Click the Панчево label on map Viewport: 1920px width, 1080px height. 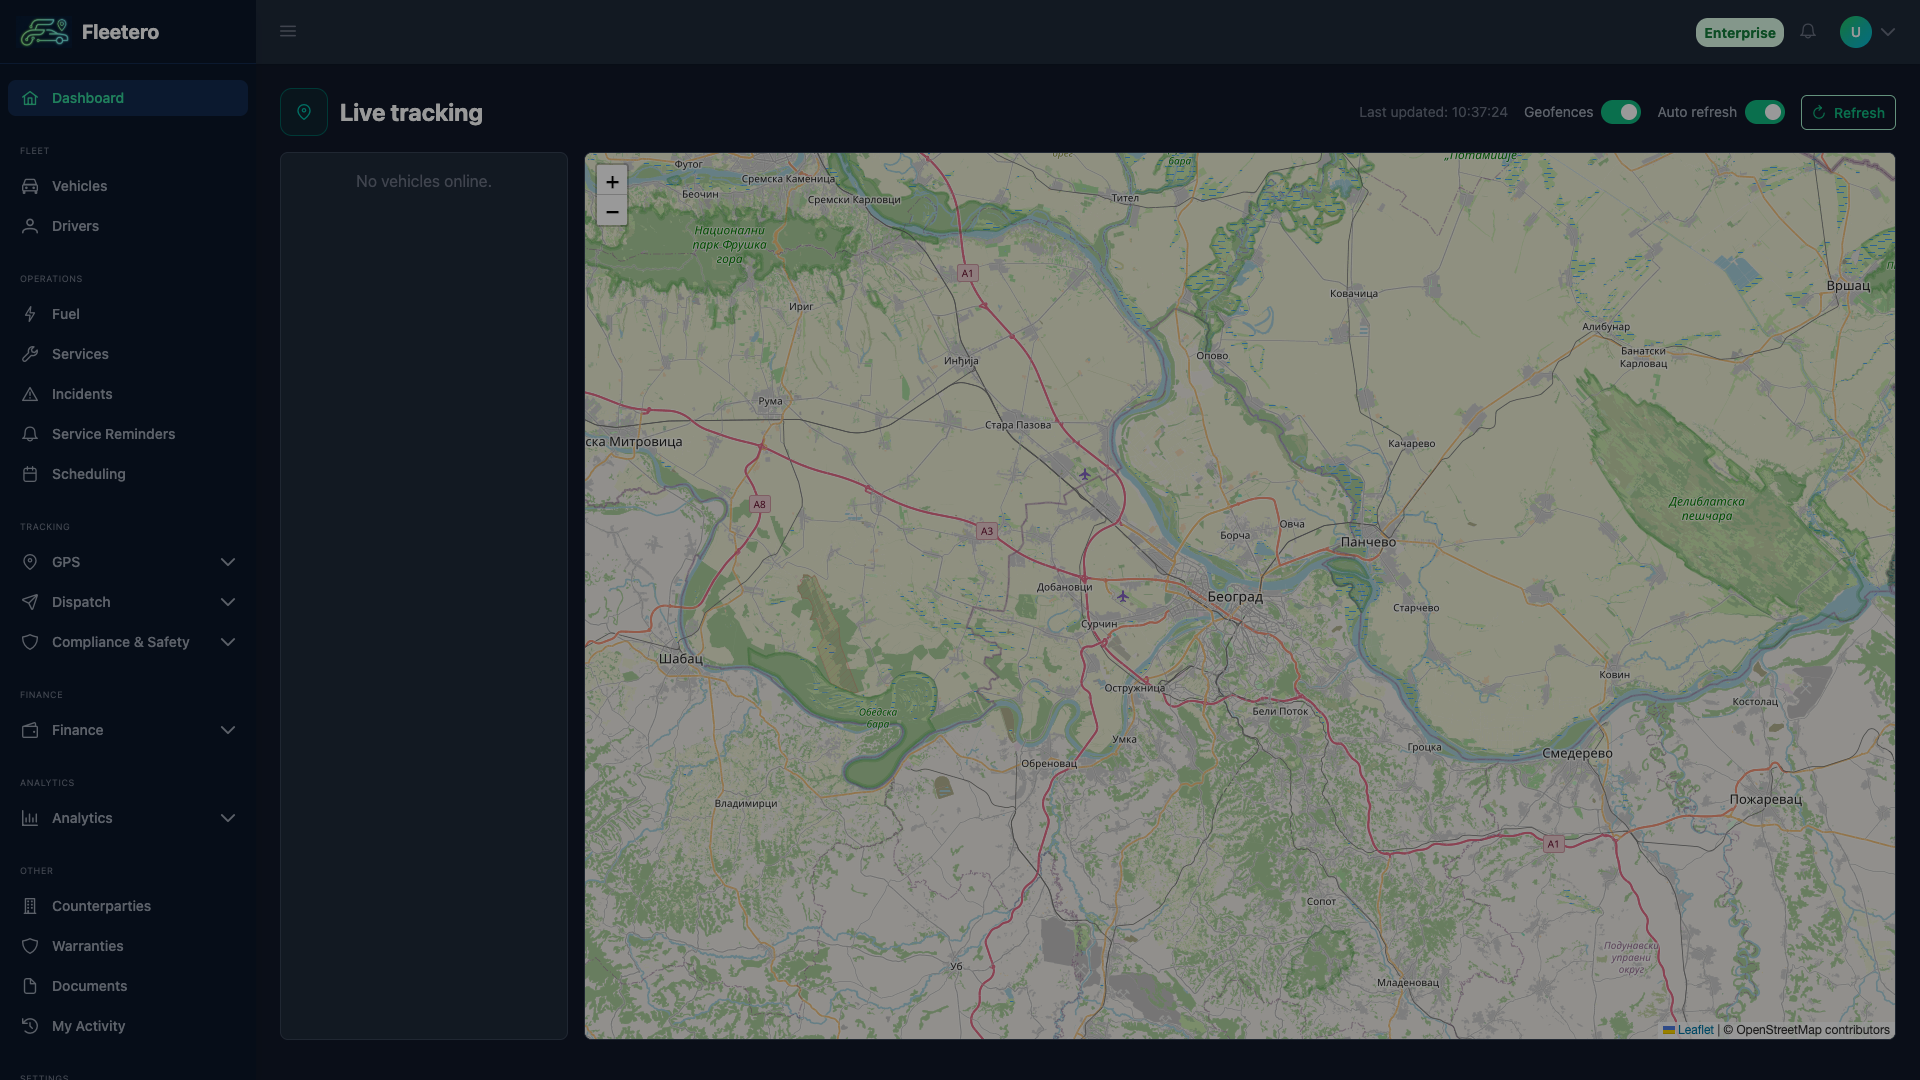(x=1368, y=542)
